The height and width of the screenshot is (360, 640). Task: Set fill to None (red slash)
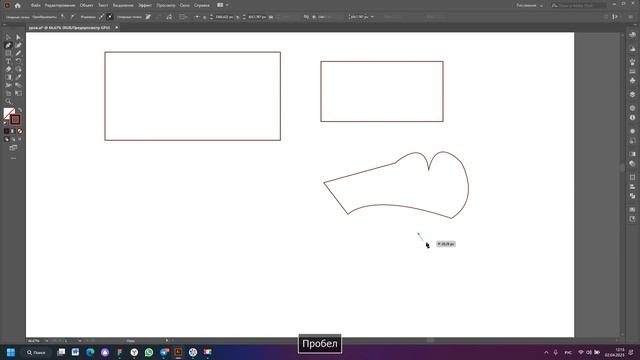point(20,131)
